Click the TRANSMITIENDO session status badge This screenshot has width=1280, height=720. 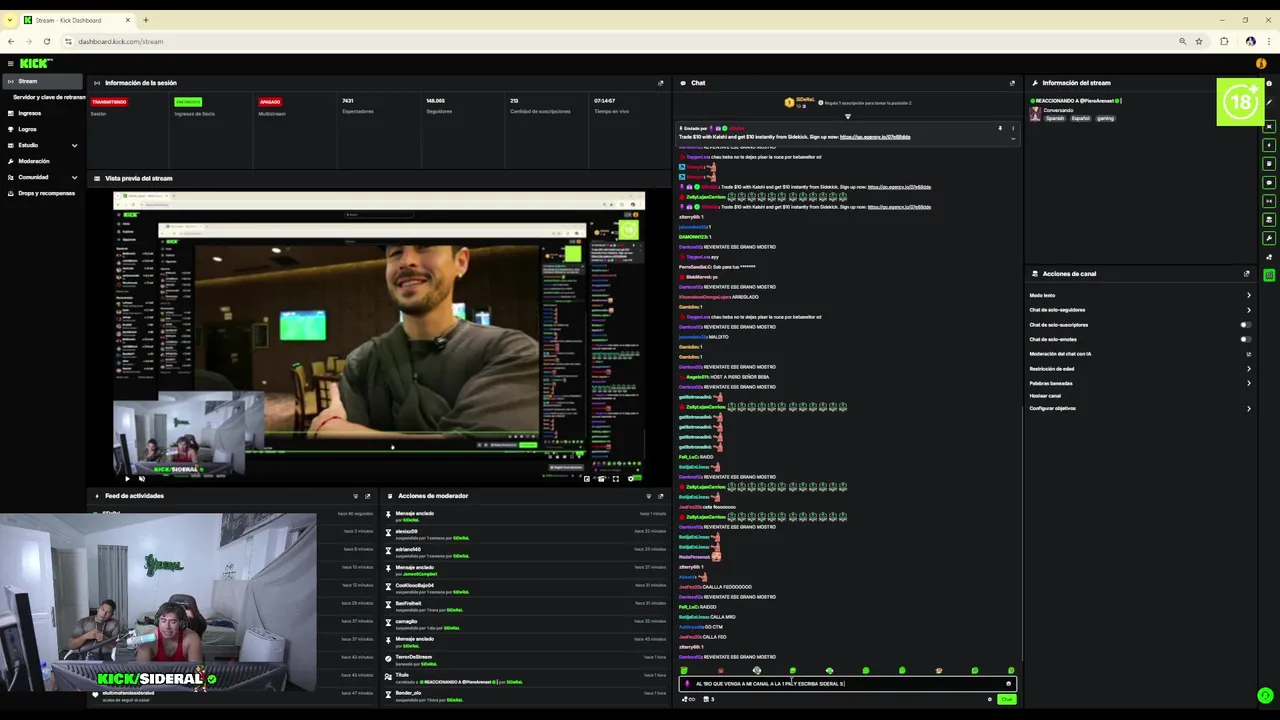(109, 102)
